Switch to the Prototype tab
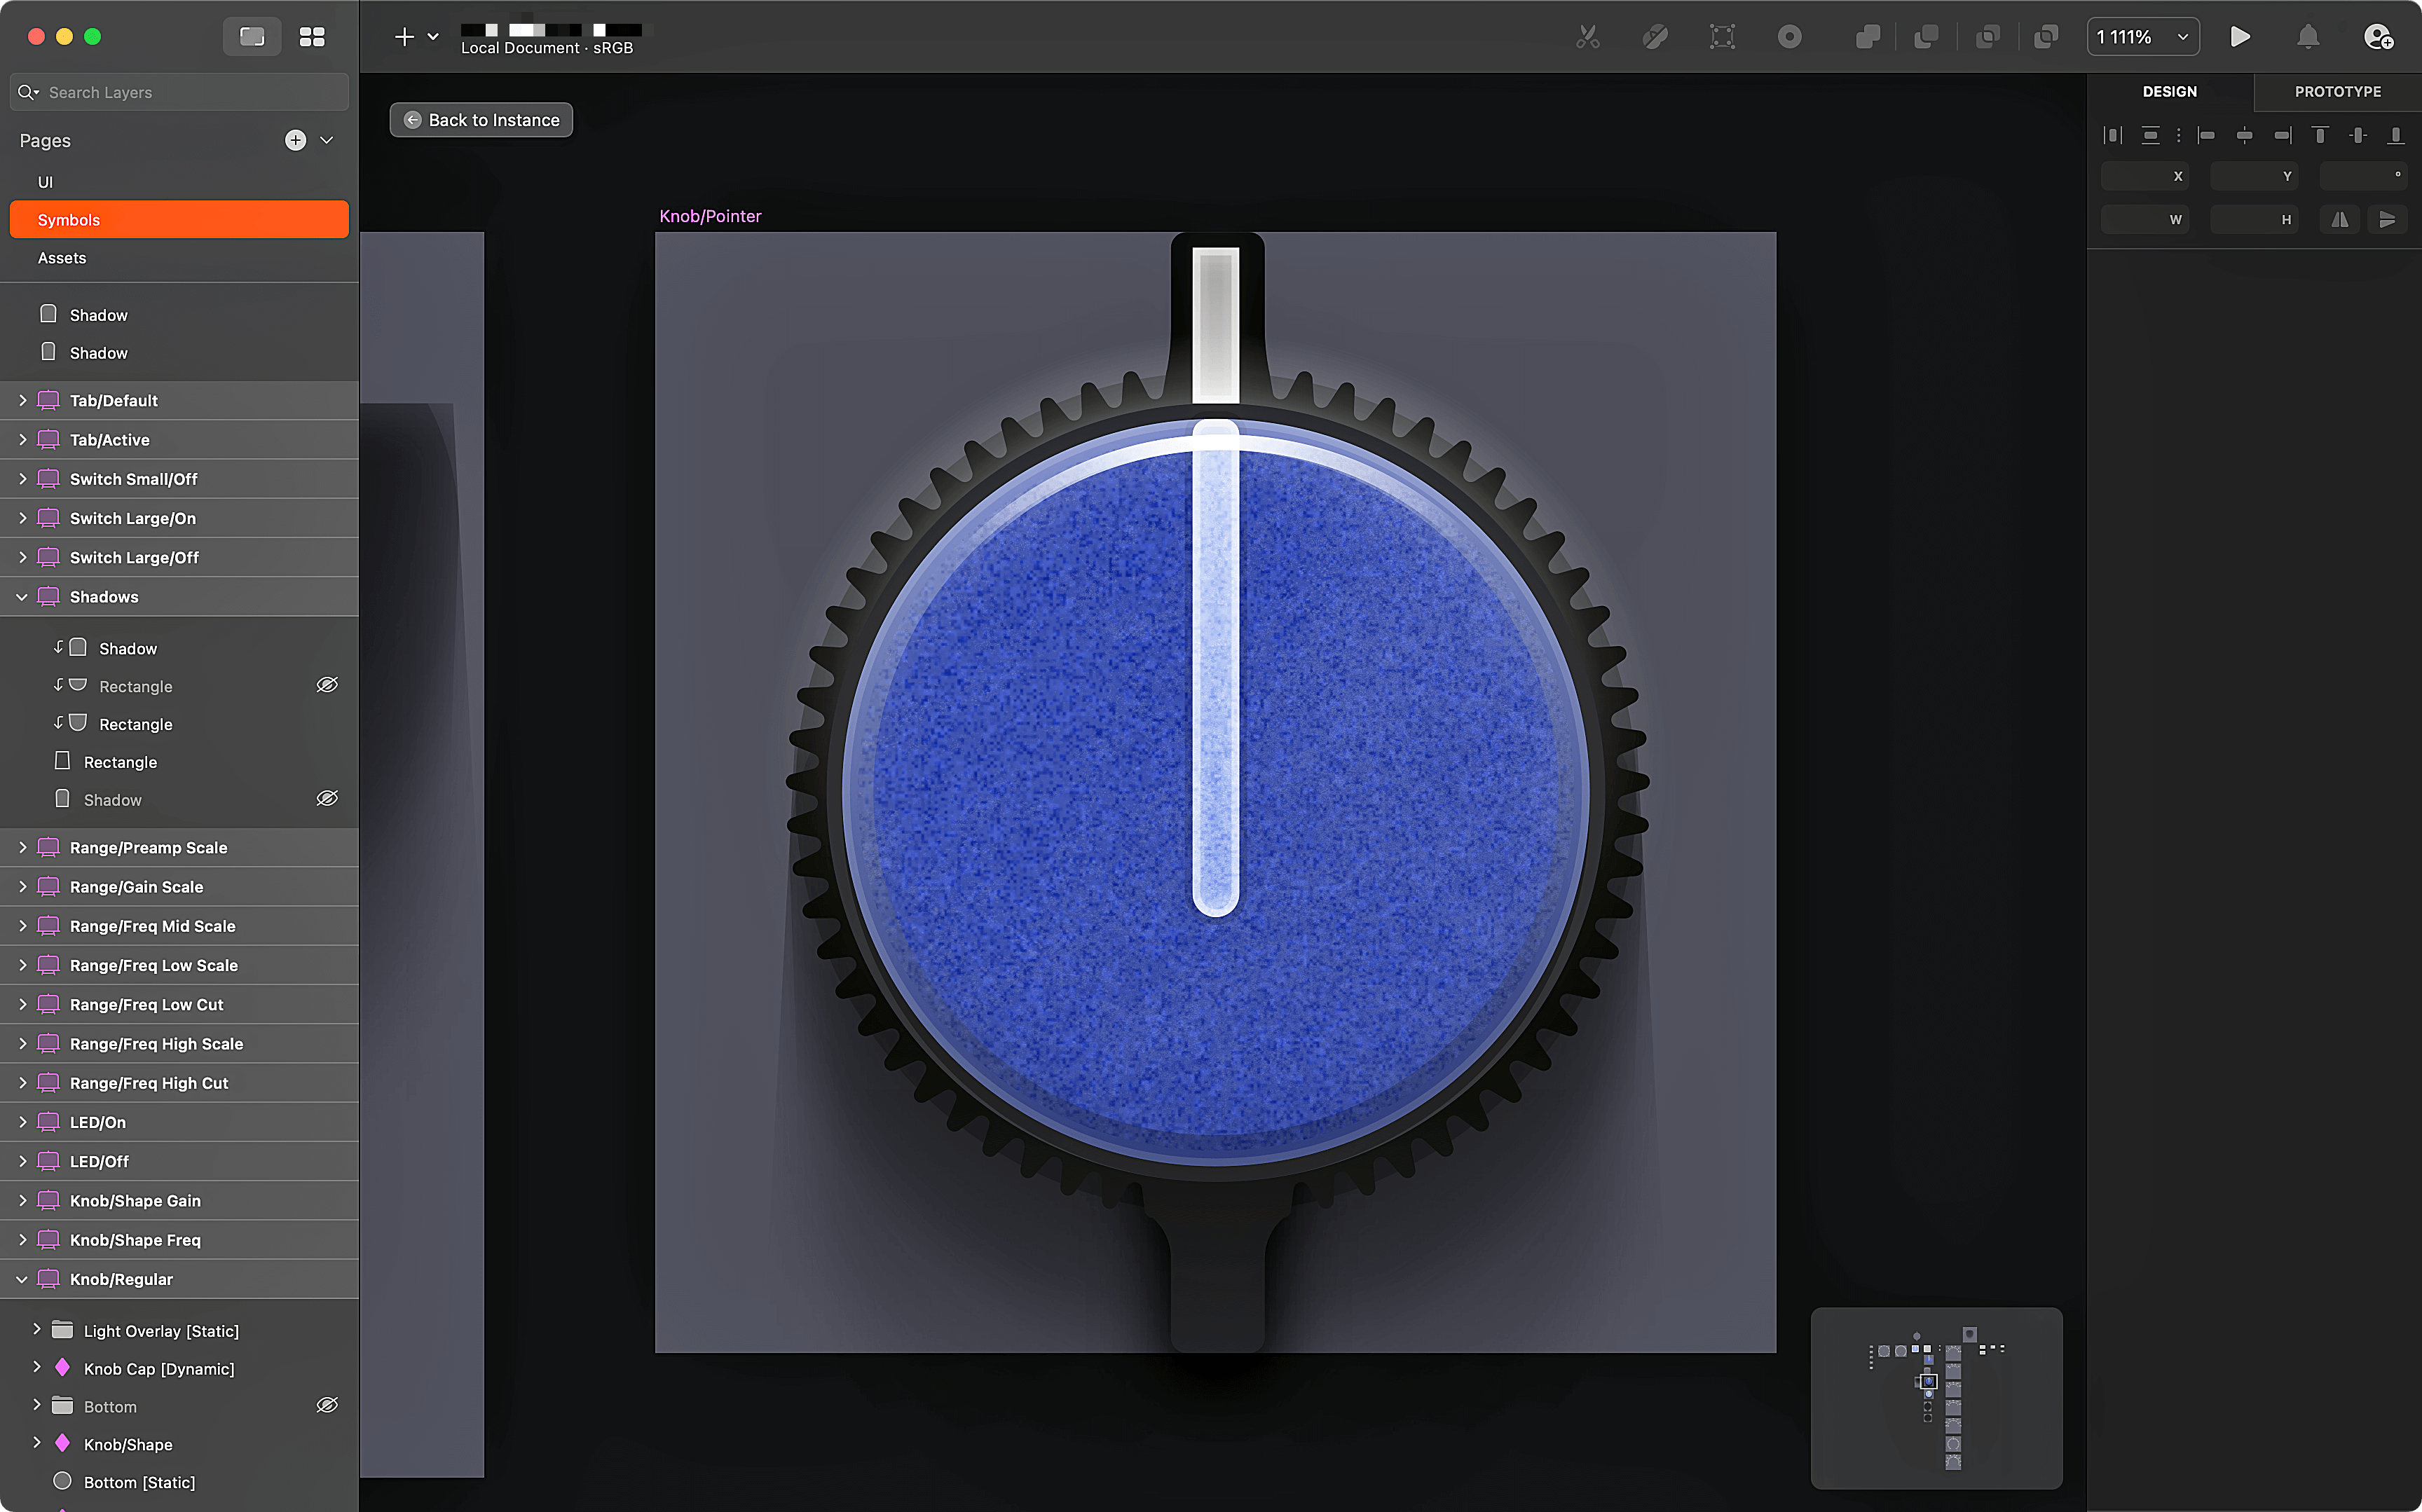The width and height of the screenshot is (2422, 1512). click(2337, 91)
